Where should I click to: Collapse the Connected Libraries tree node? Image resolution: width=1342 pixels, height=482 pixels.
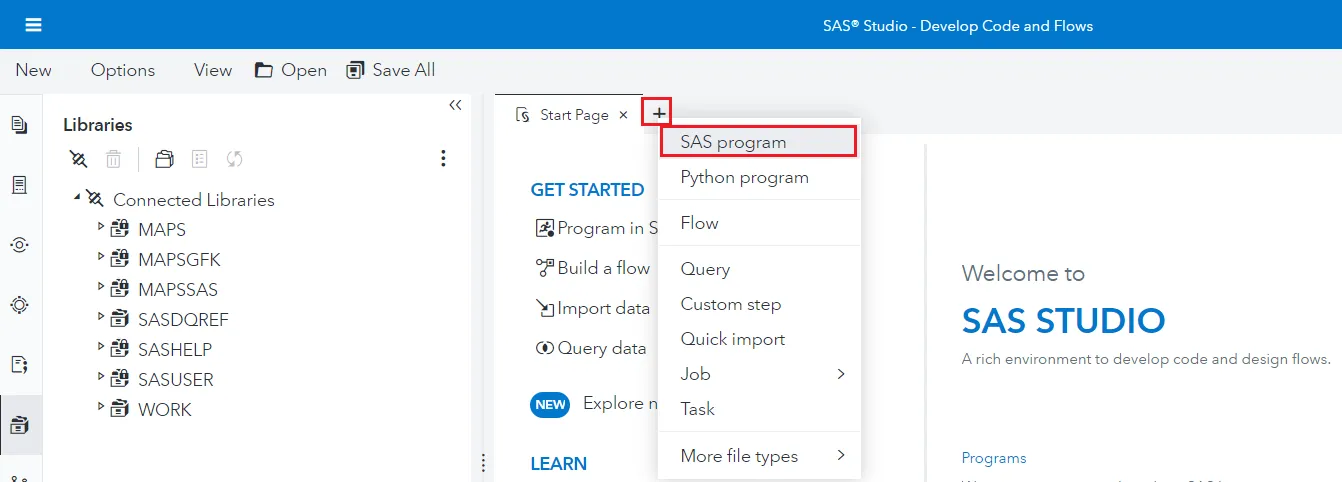coord(77,197)
